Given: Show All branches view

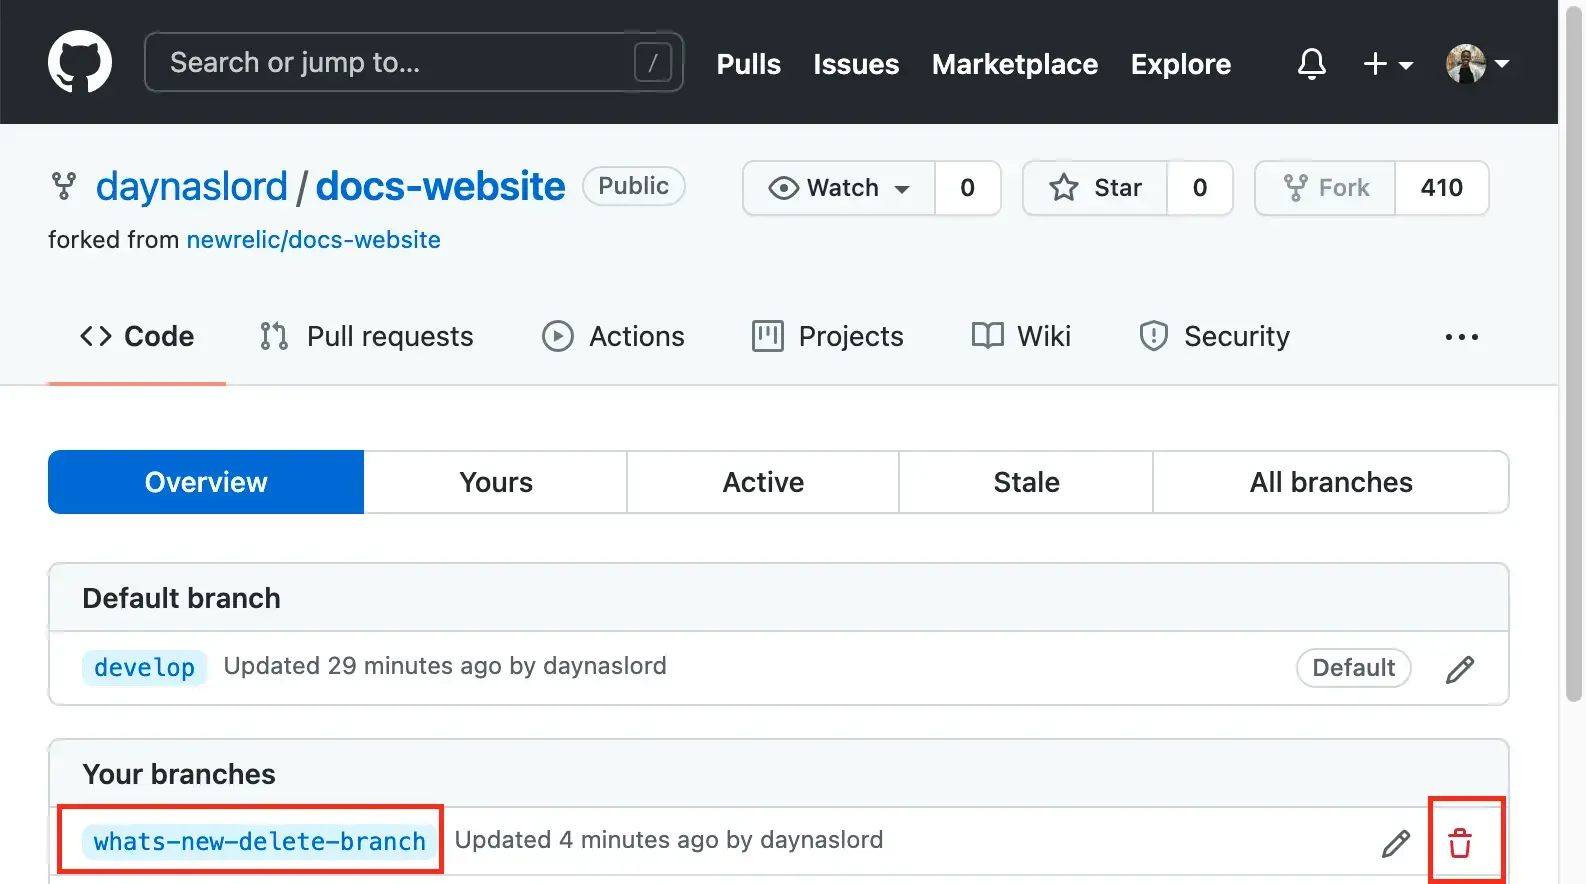Looking at the screenshot, I should point(1330,482).
